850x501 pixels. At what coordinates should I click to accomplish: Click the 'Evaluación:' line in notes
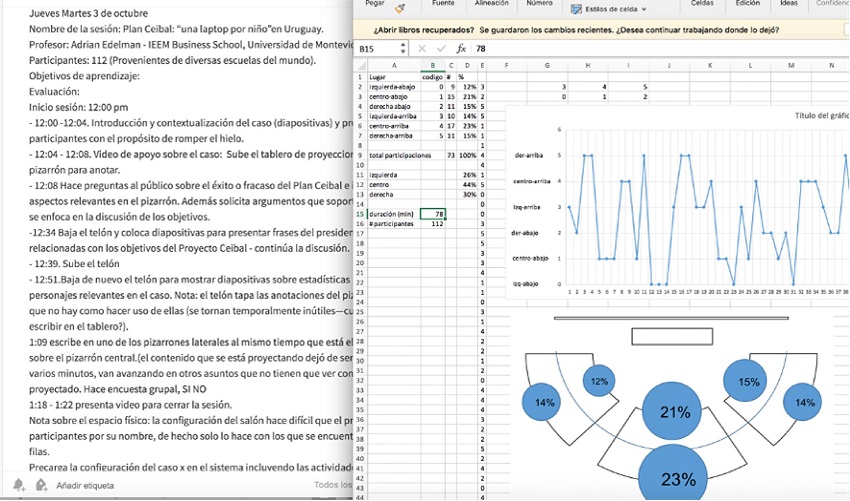[54, 92]
